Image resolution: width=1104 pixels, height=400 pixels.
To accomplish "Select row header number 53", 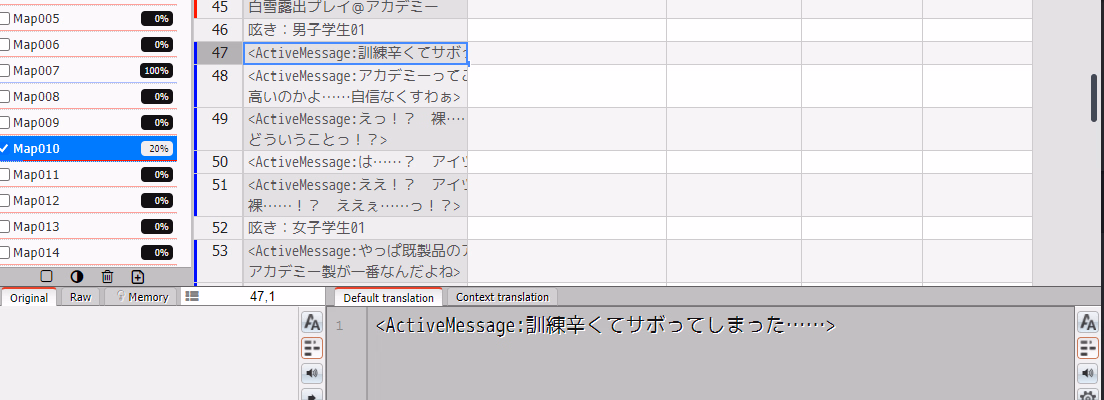I will point(219,261).
